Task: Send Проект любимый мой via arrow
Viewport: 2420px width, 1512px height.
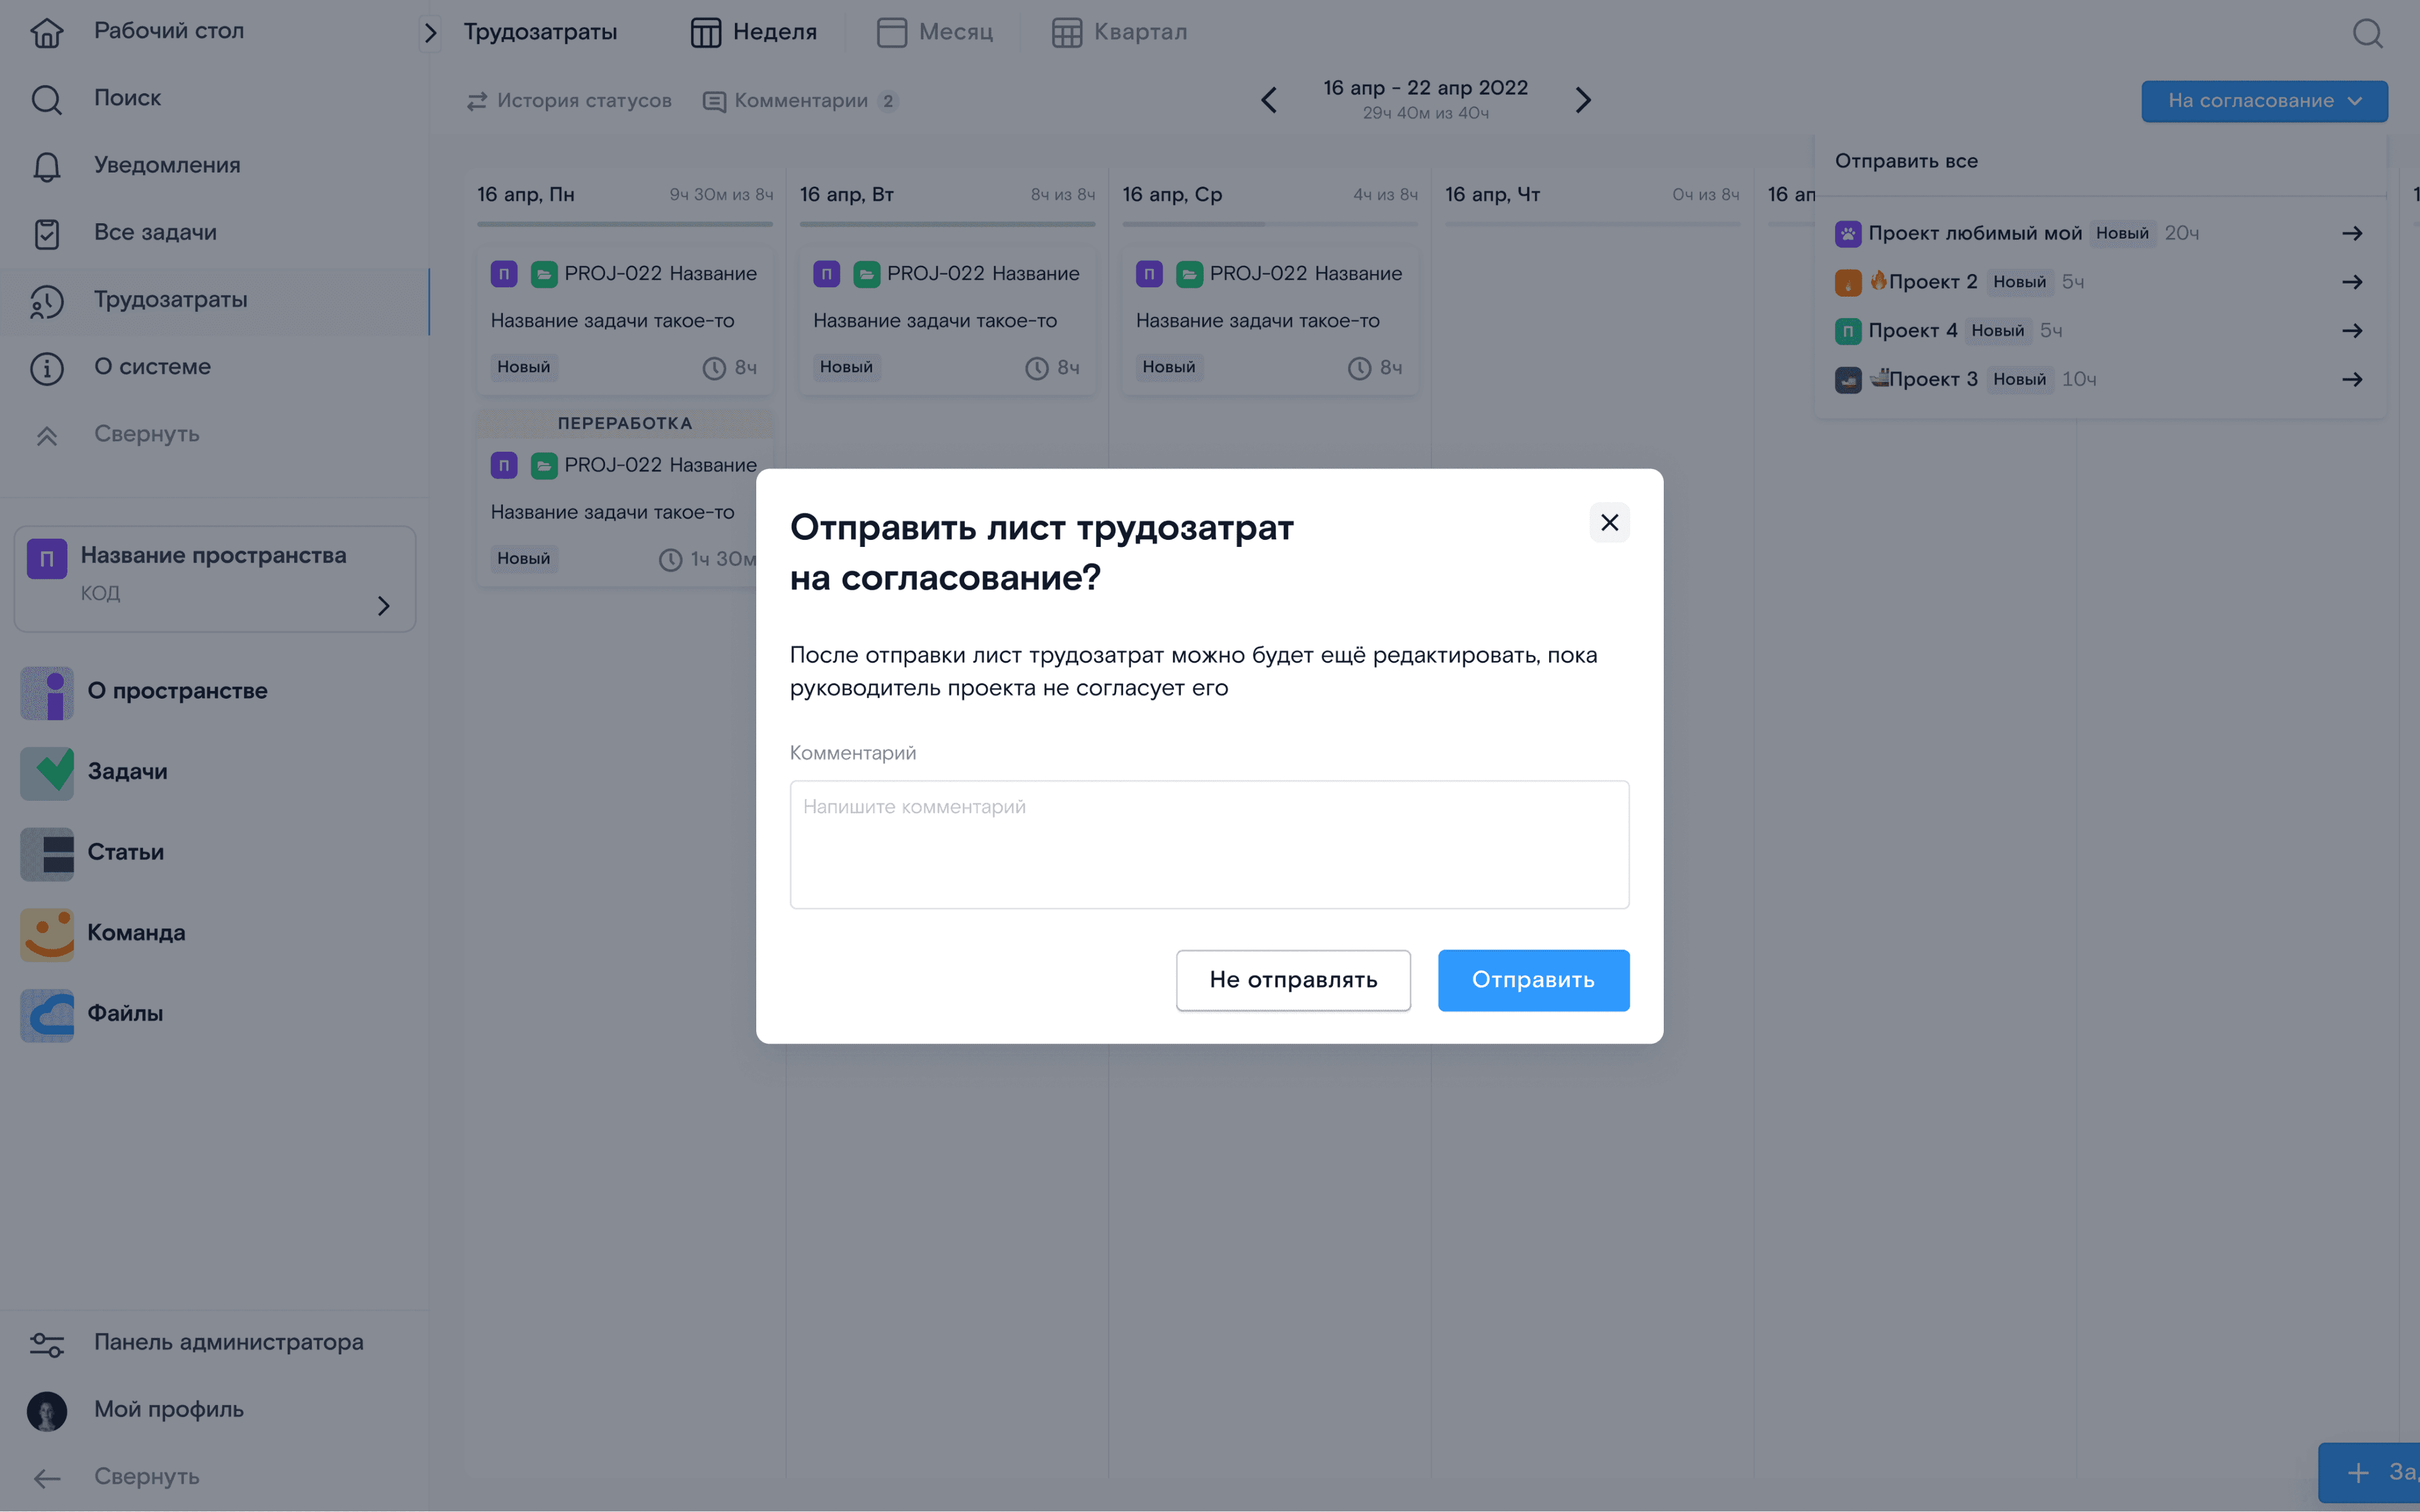Action: click(2352, 233)
